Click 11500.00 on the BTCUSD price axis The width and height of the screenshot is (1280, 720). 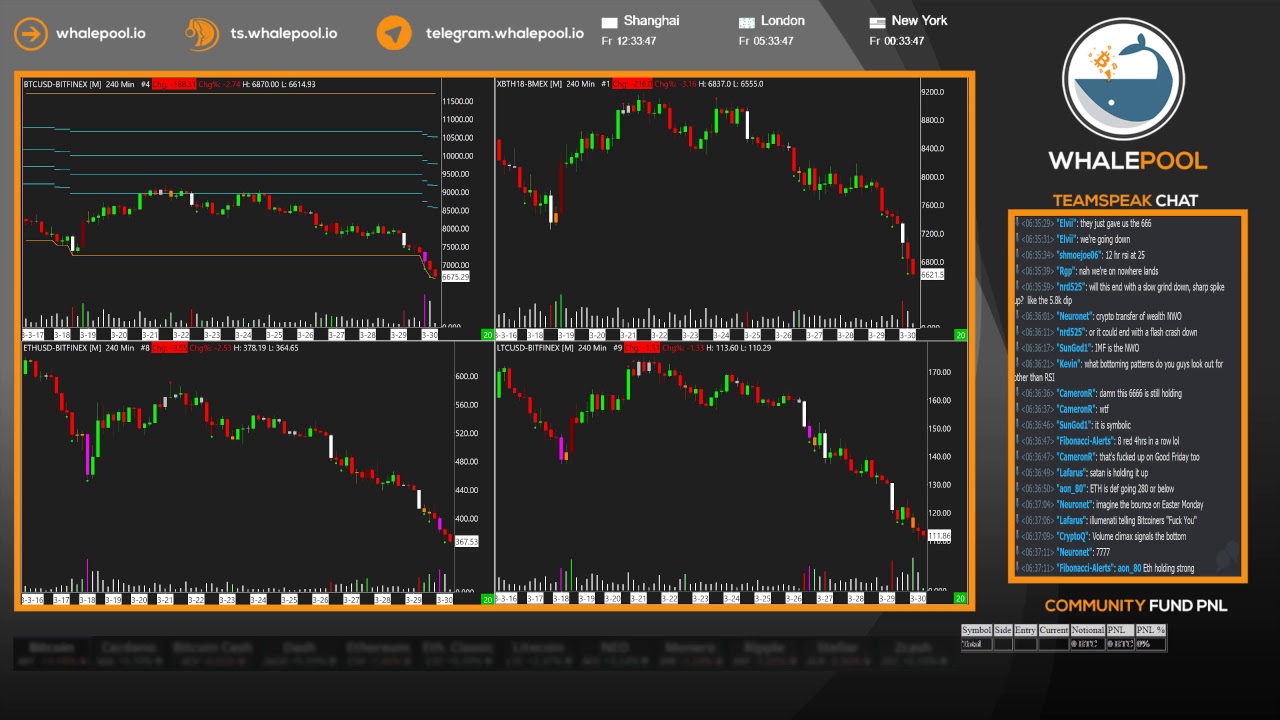coord(457,102)
